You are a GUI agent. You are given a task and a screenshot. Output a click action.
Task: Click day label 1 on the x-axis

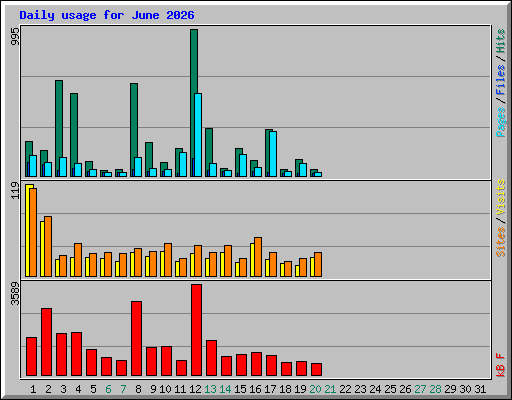pos(33,389)
